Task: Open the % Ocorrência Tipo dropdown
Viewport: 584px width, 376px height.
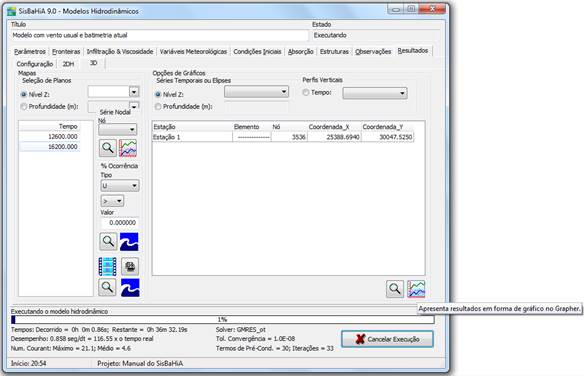Action: (120, 185)
